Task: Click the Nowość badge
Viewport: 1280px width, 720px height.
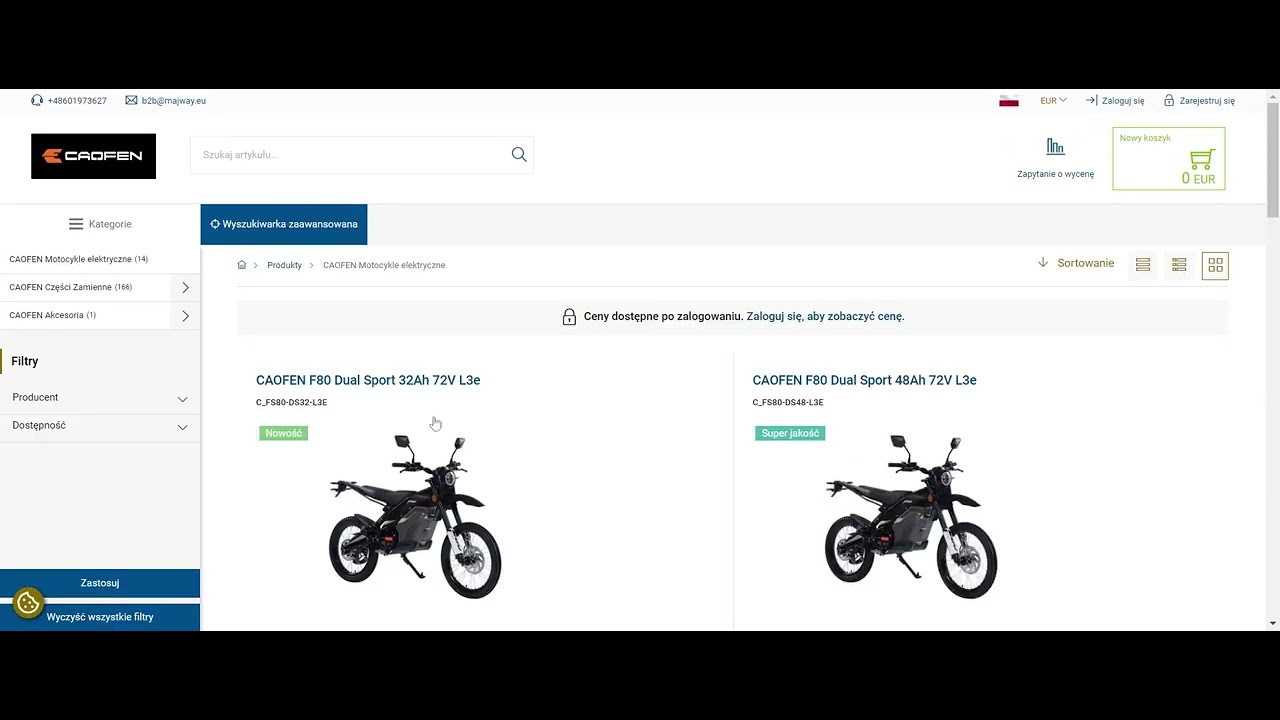Action: click(x=284, y=433)
